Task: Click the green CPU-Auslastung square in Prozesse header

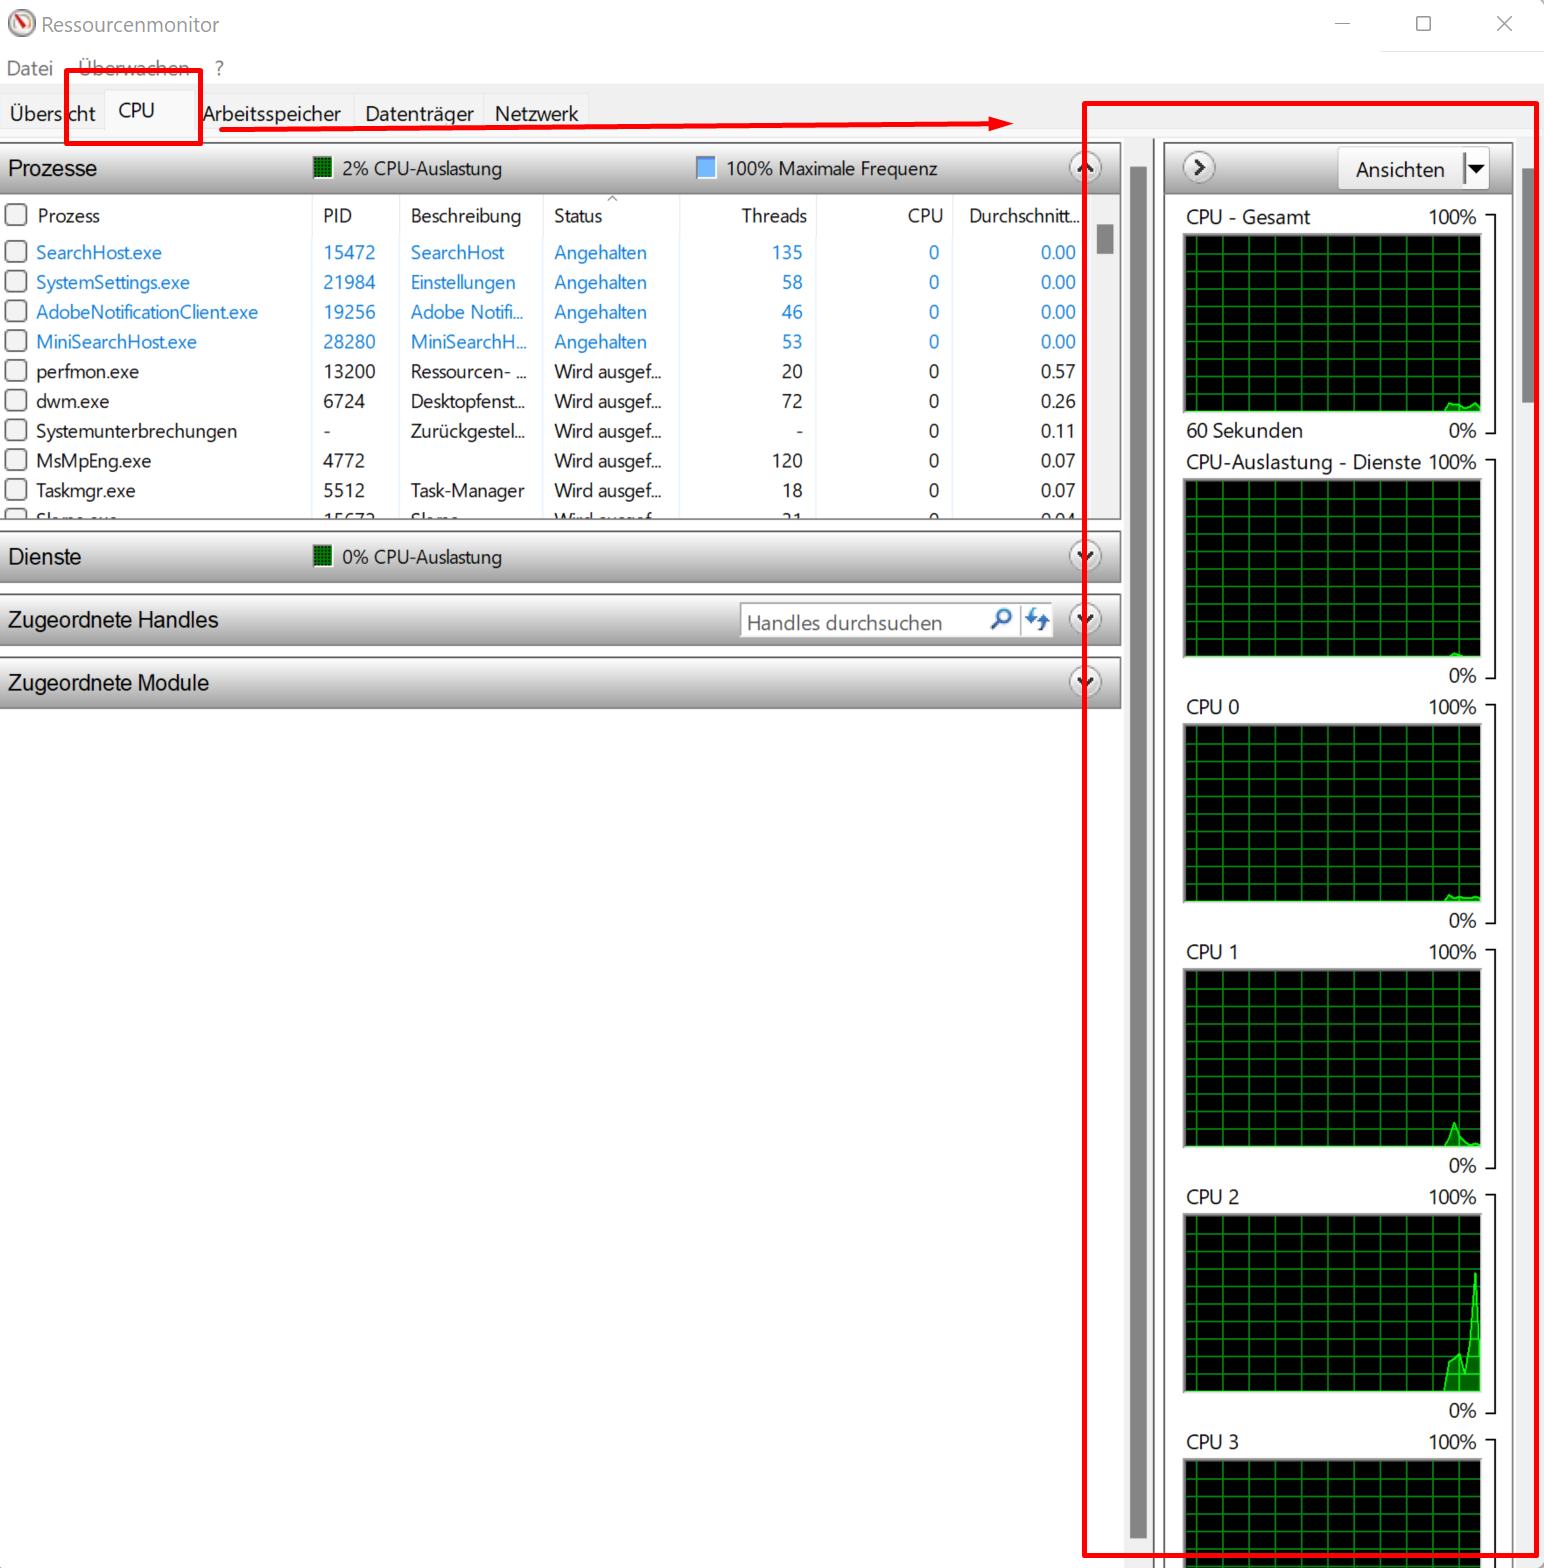Action: point(322,167)
